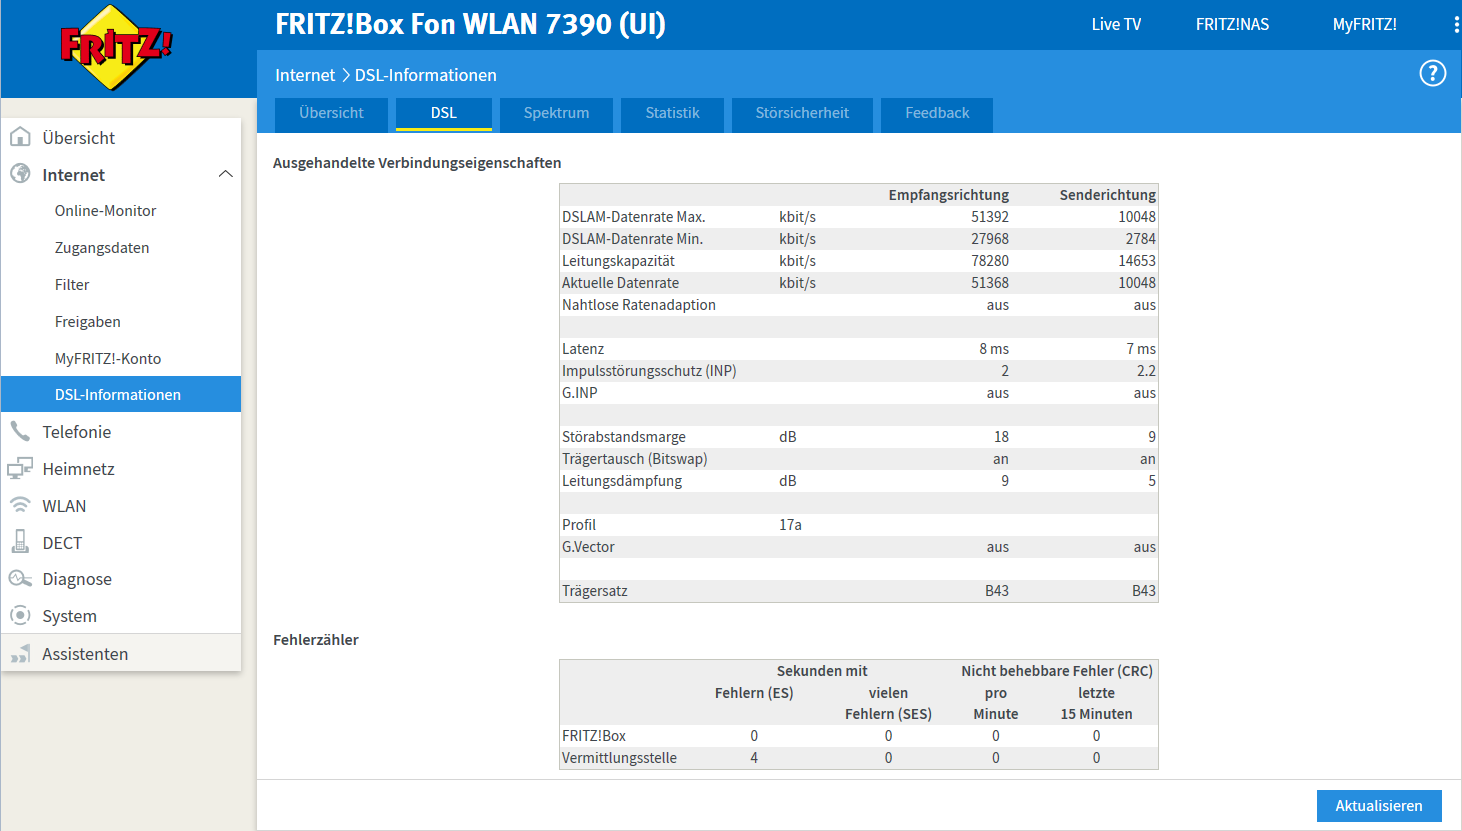Click the Vermittlungsstelle row label

619,758
